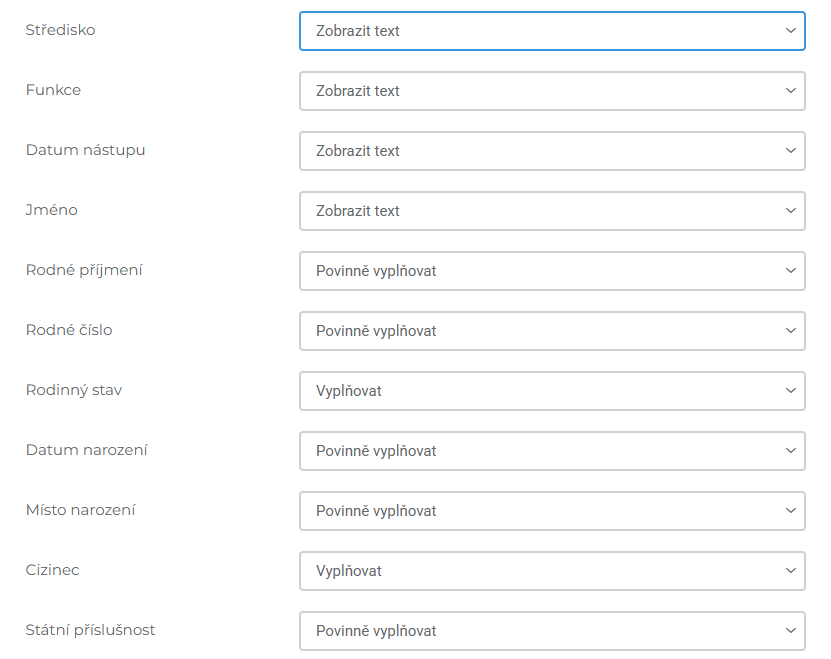Click the Datum narození label text
The height and width of the screenshot is (659, 831).
[87, 450]
